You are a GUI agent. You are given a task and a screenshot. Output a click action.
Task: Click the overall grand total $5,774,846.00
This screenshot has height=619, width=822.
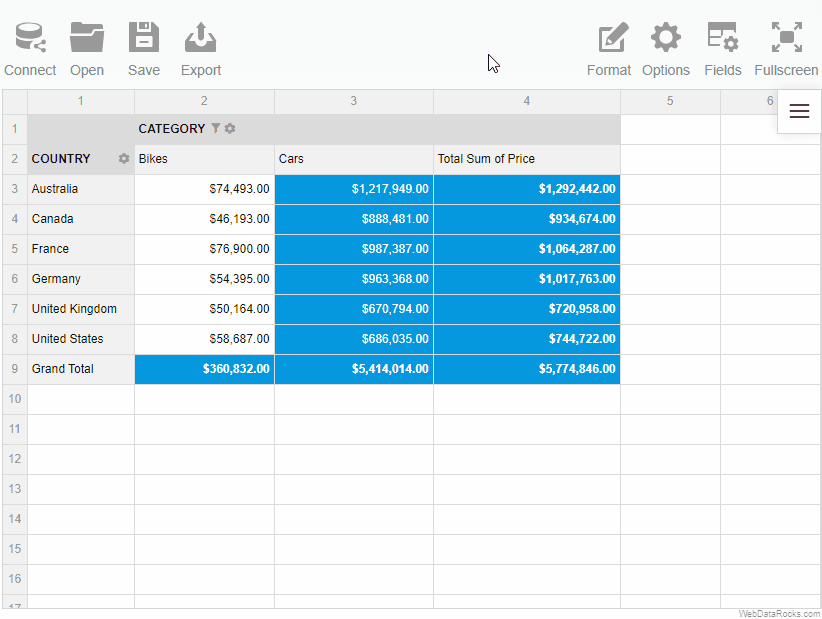pos(527,369)
